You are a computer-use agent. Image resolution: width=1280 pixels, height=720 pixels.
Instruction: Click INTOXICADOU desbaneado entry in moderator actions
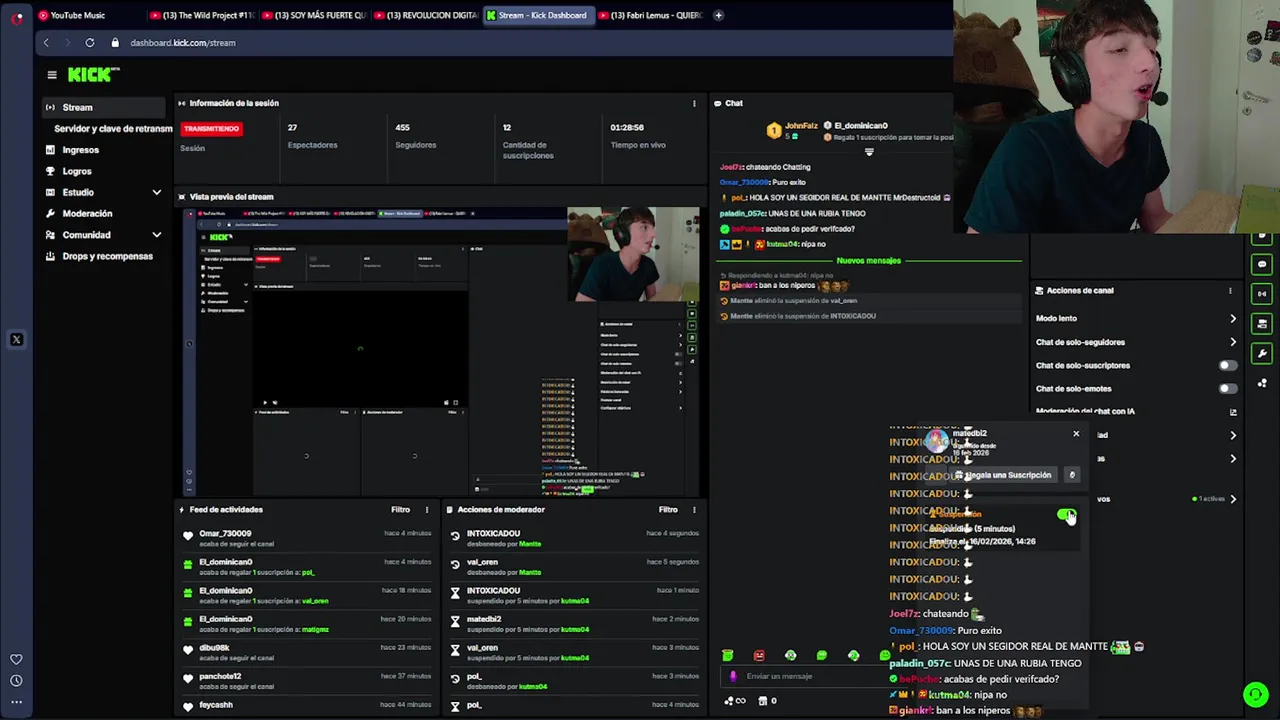[575, 538]
